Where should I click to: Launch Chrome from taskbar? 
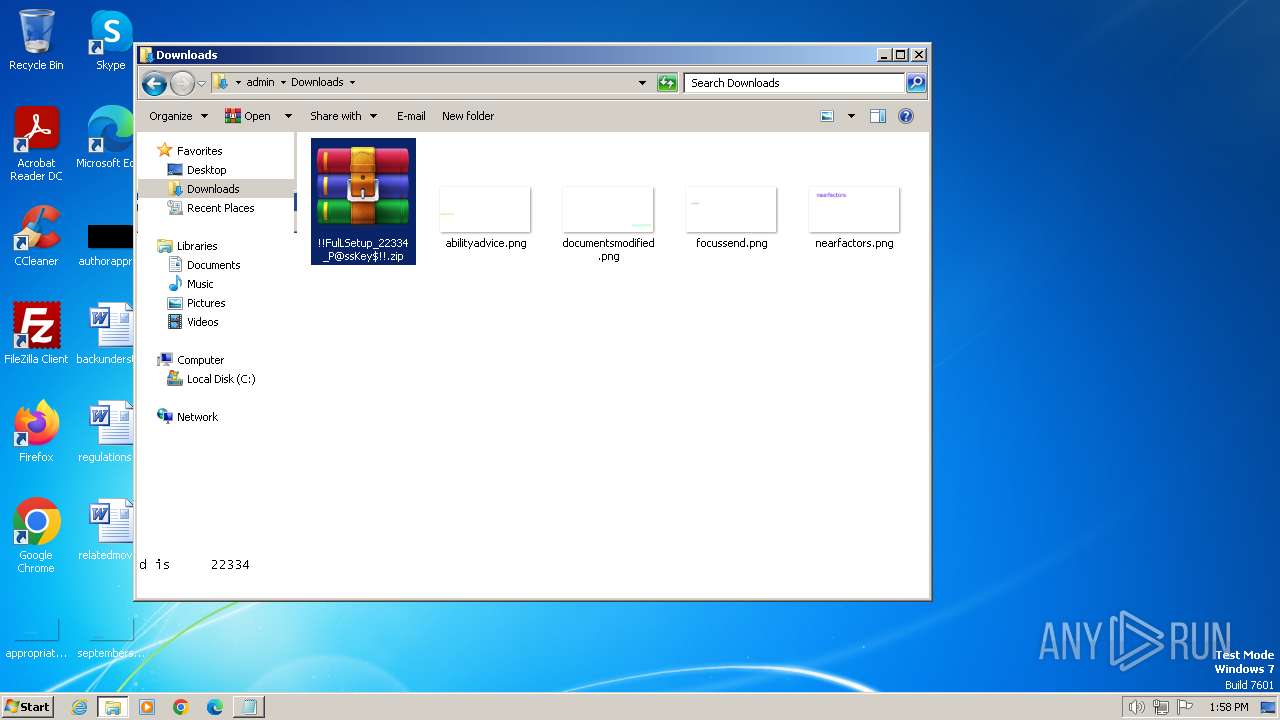click(x=181, y=707)
